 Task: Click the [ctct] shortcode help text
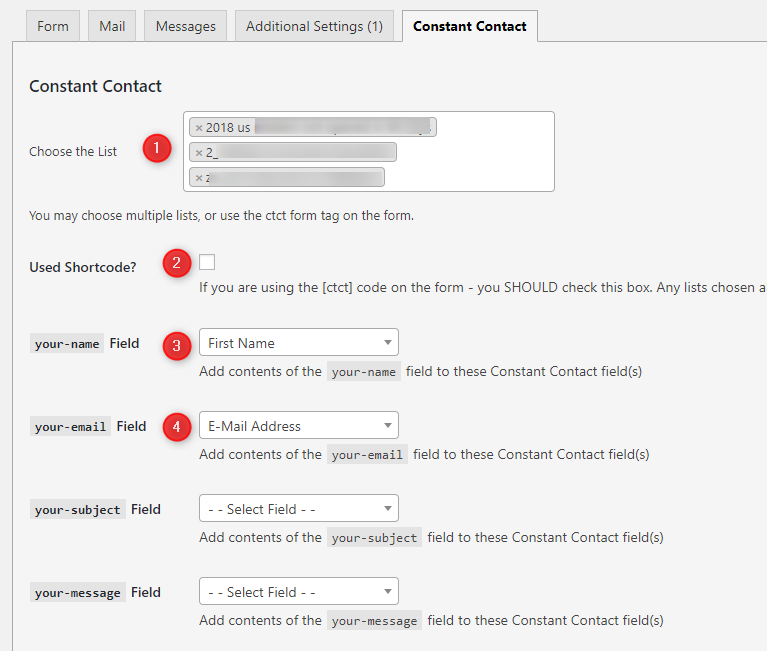tap(482, 288)
